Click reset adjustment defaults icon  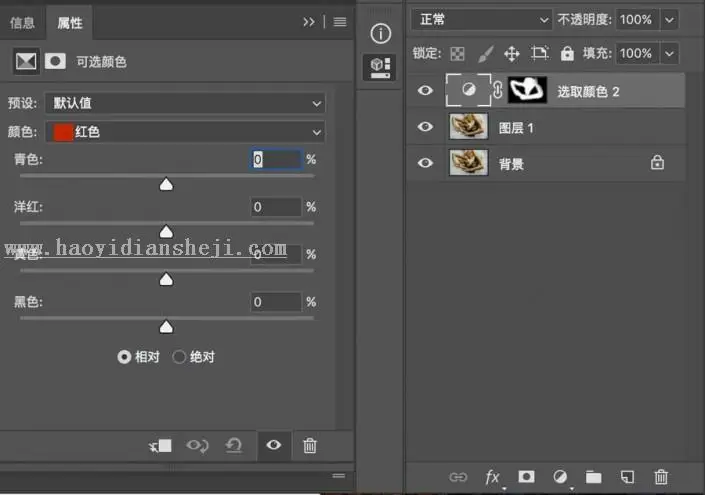coord(234,446)
